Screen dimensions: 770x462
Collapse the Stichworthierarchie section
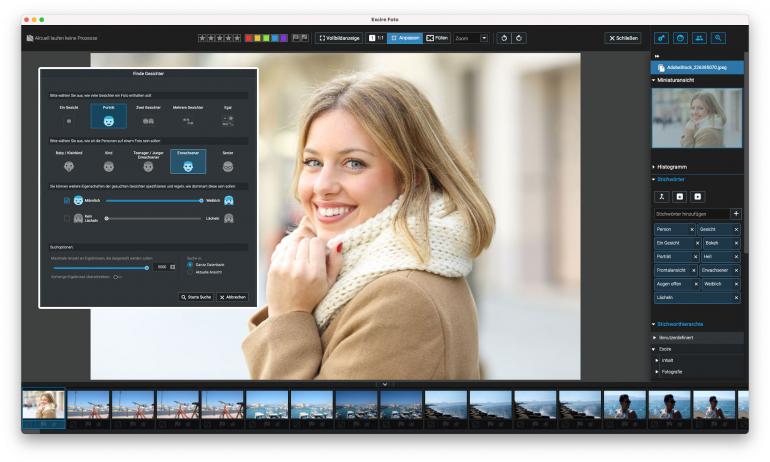click(654, 324)
